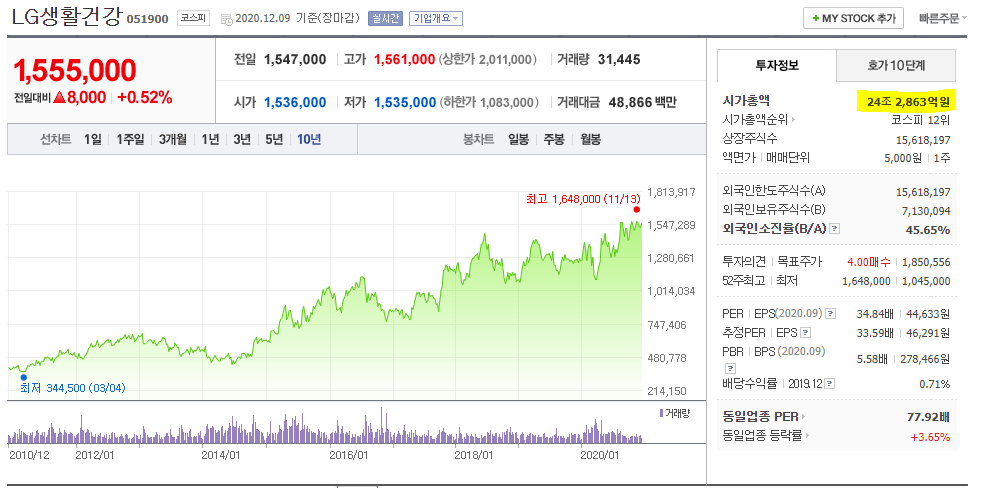Switch to the 호가10단계 tab
The height and width of the screenshot is (488, 981).
coord(896,65)
